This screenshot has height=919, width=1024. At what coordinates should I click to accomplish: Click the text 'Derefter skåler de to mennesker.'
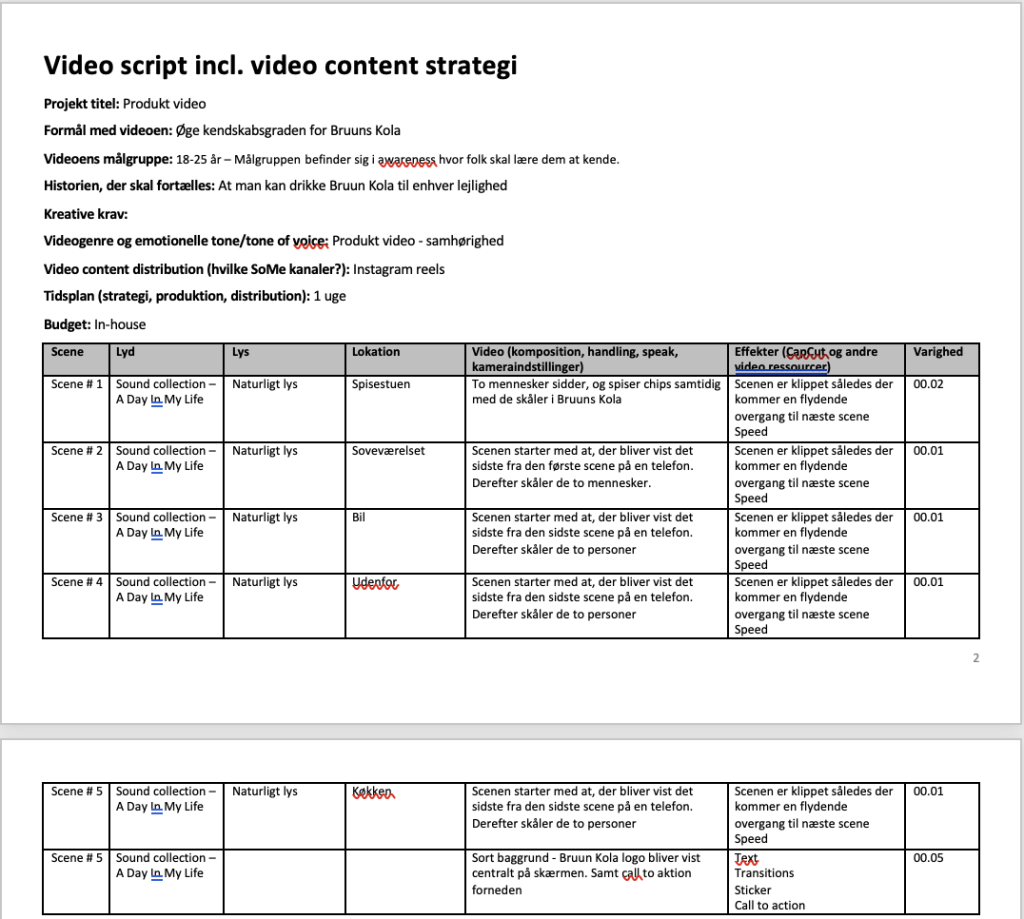tap(562, 483)
